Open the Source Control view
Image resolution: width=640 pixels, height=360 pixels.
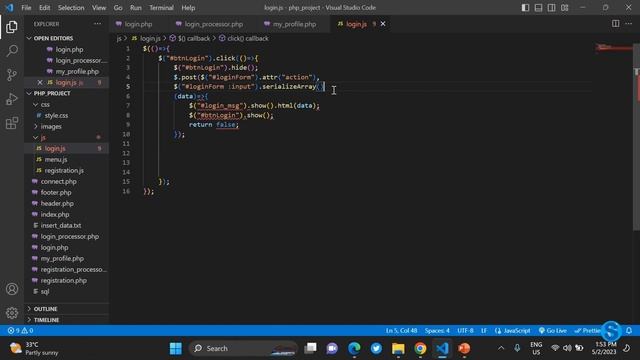click(x=12, y=75)
